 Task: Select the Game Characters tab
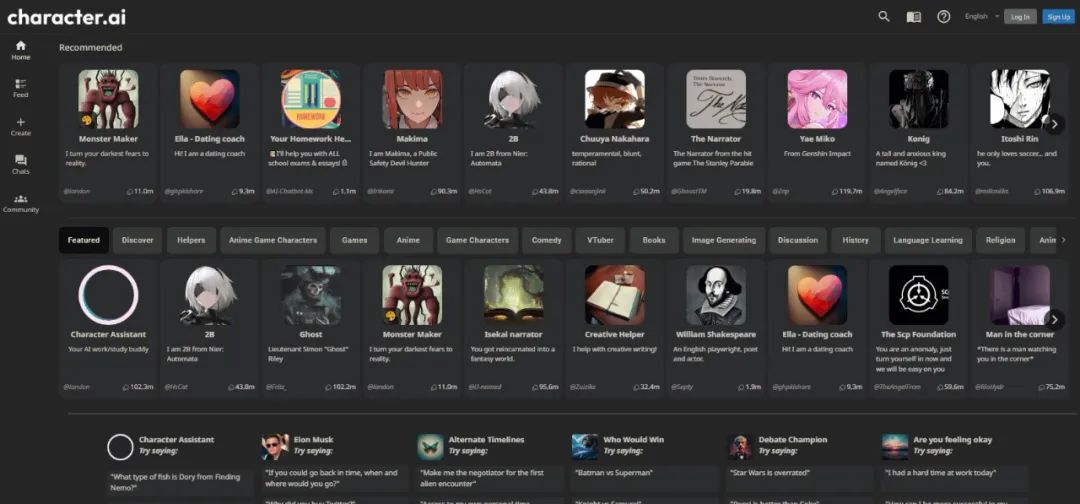477,240
